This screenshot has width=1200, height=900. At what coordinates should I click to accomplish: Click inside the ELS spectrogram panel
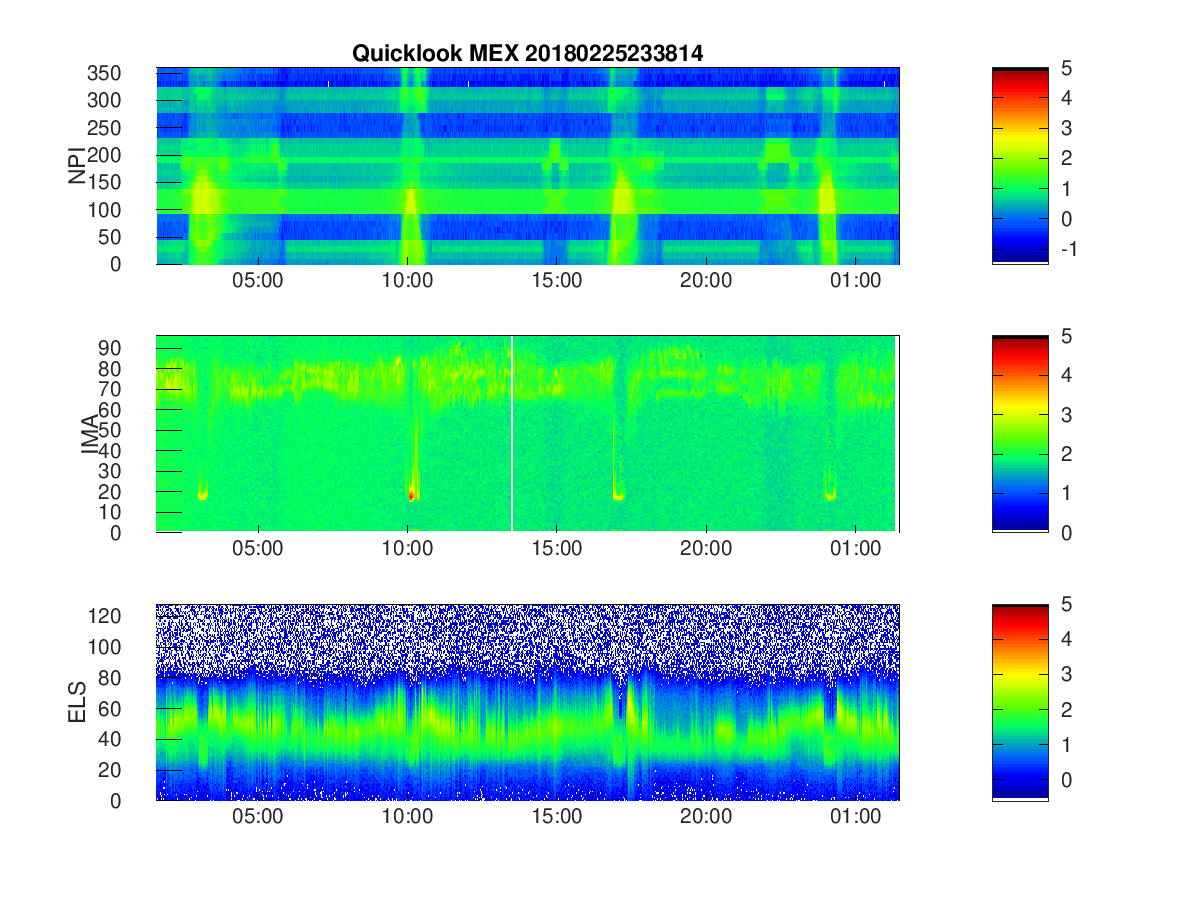(x=527, y=702)
